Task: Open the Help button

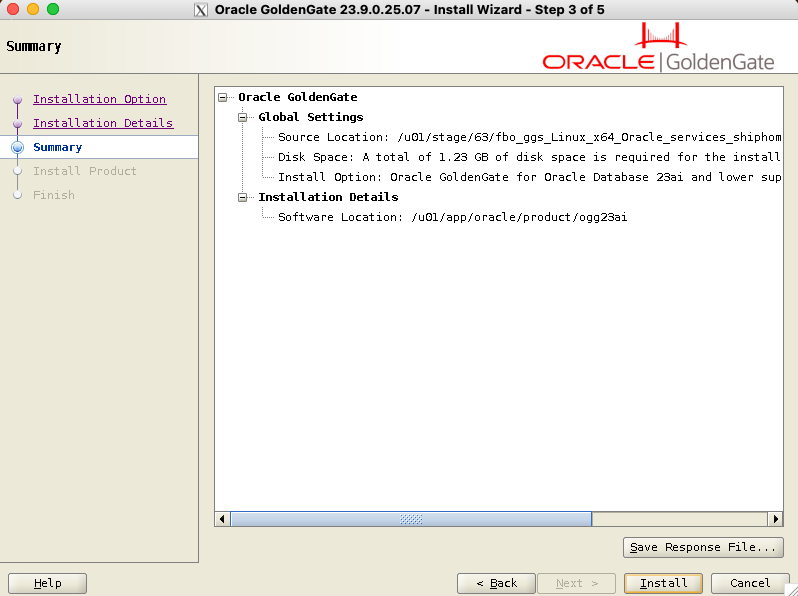Action: click(x=47, y=583)
